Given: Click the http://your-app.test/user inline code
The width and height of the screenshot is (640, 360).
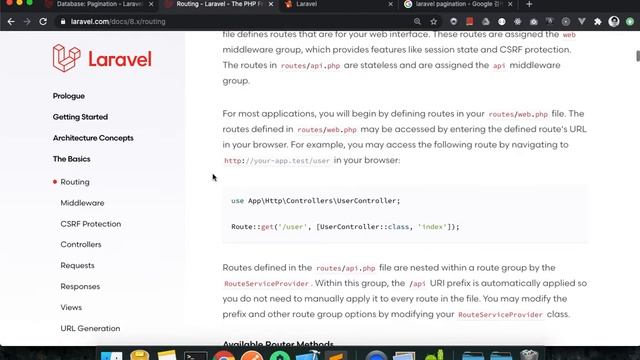Looking at the screenshot, I should (277, 161).
